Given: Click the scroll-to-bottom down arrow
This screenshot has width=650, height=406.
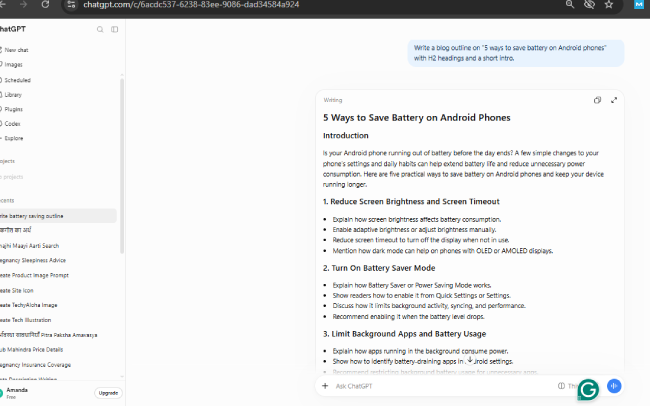Looking at the screenshot, I should click(x=470, y=360).
